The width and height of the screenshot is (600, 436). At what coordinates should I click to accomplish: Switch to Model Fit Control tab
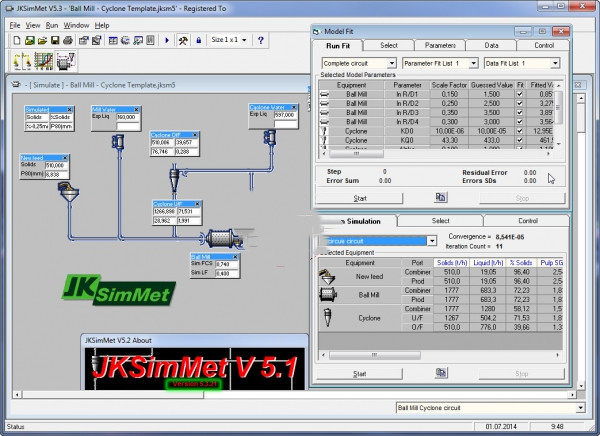point(544,45)
